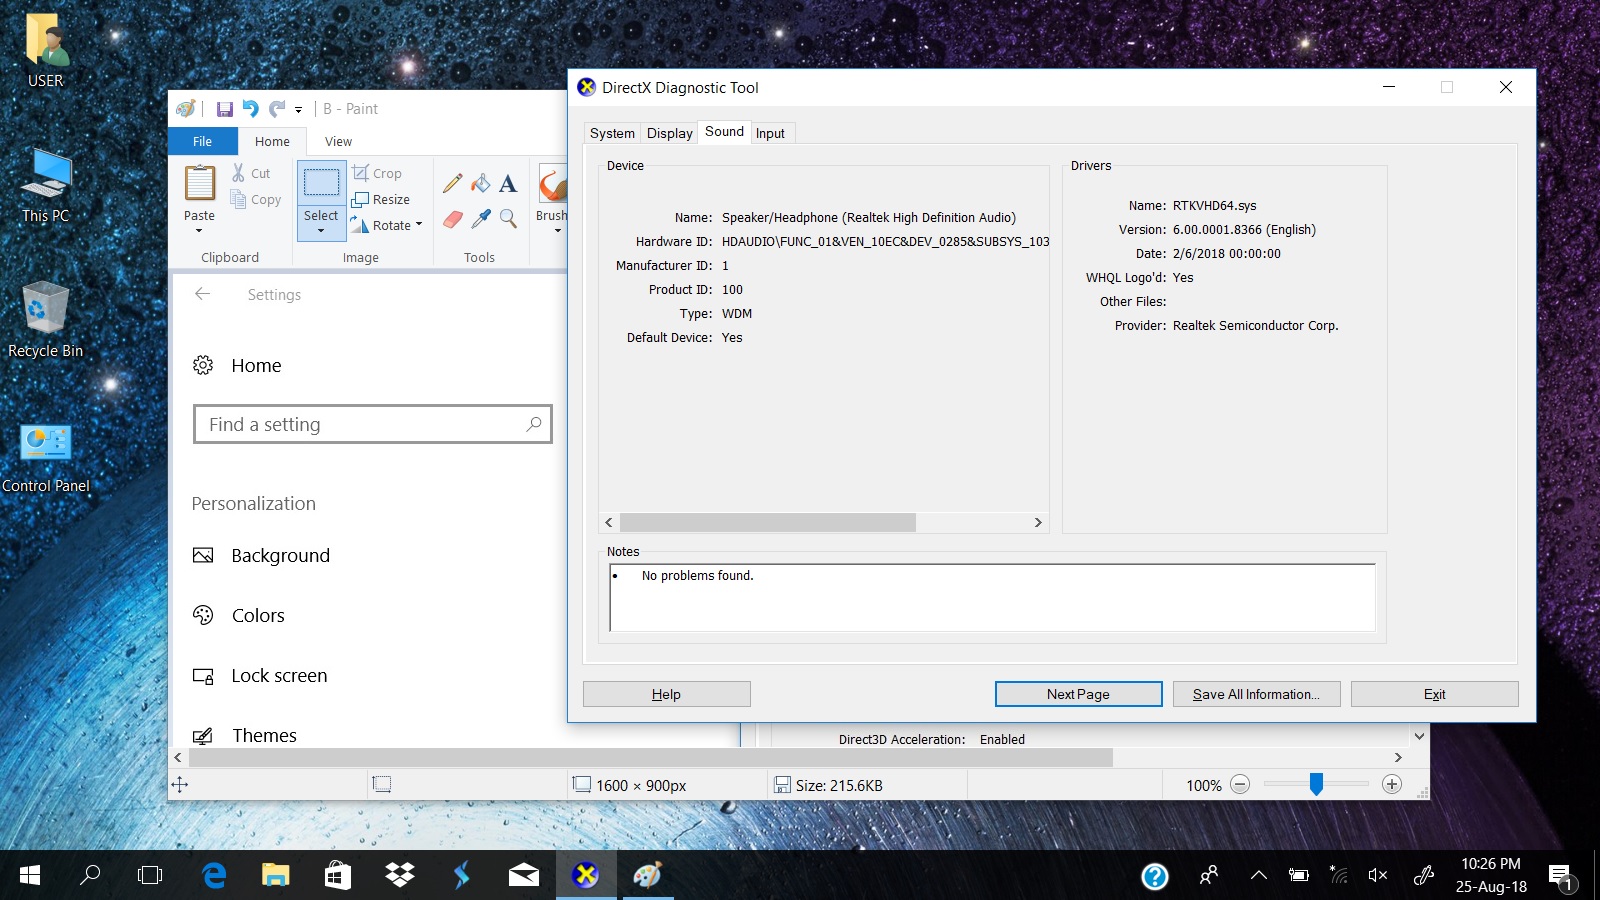Screen dimensions: 1600x900
Task: Click the Paint zoom slider handle
Action: (1316, 785)
